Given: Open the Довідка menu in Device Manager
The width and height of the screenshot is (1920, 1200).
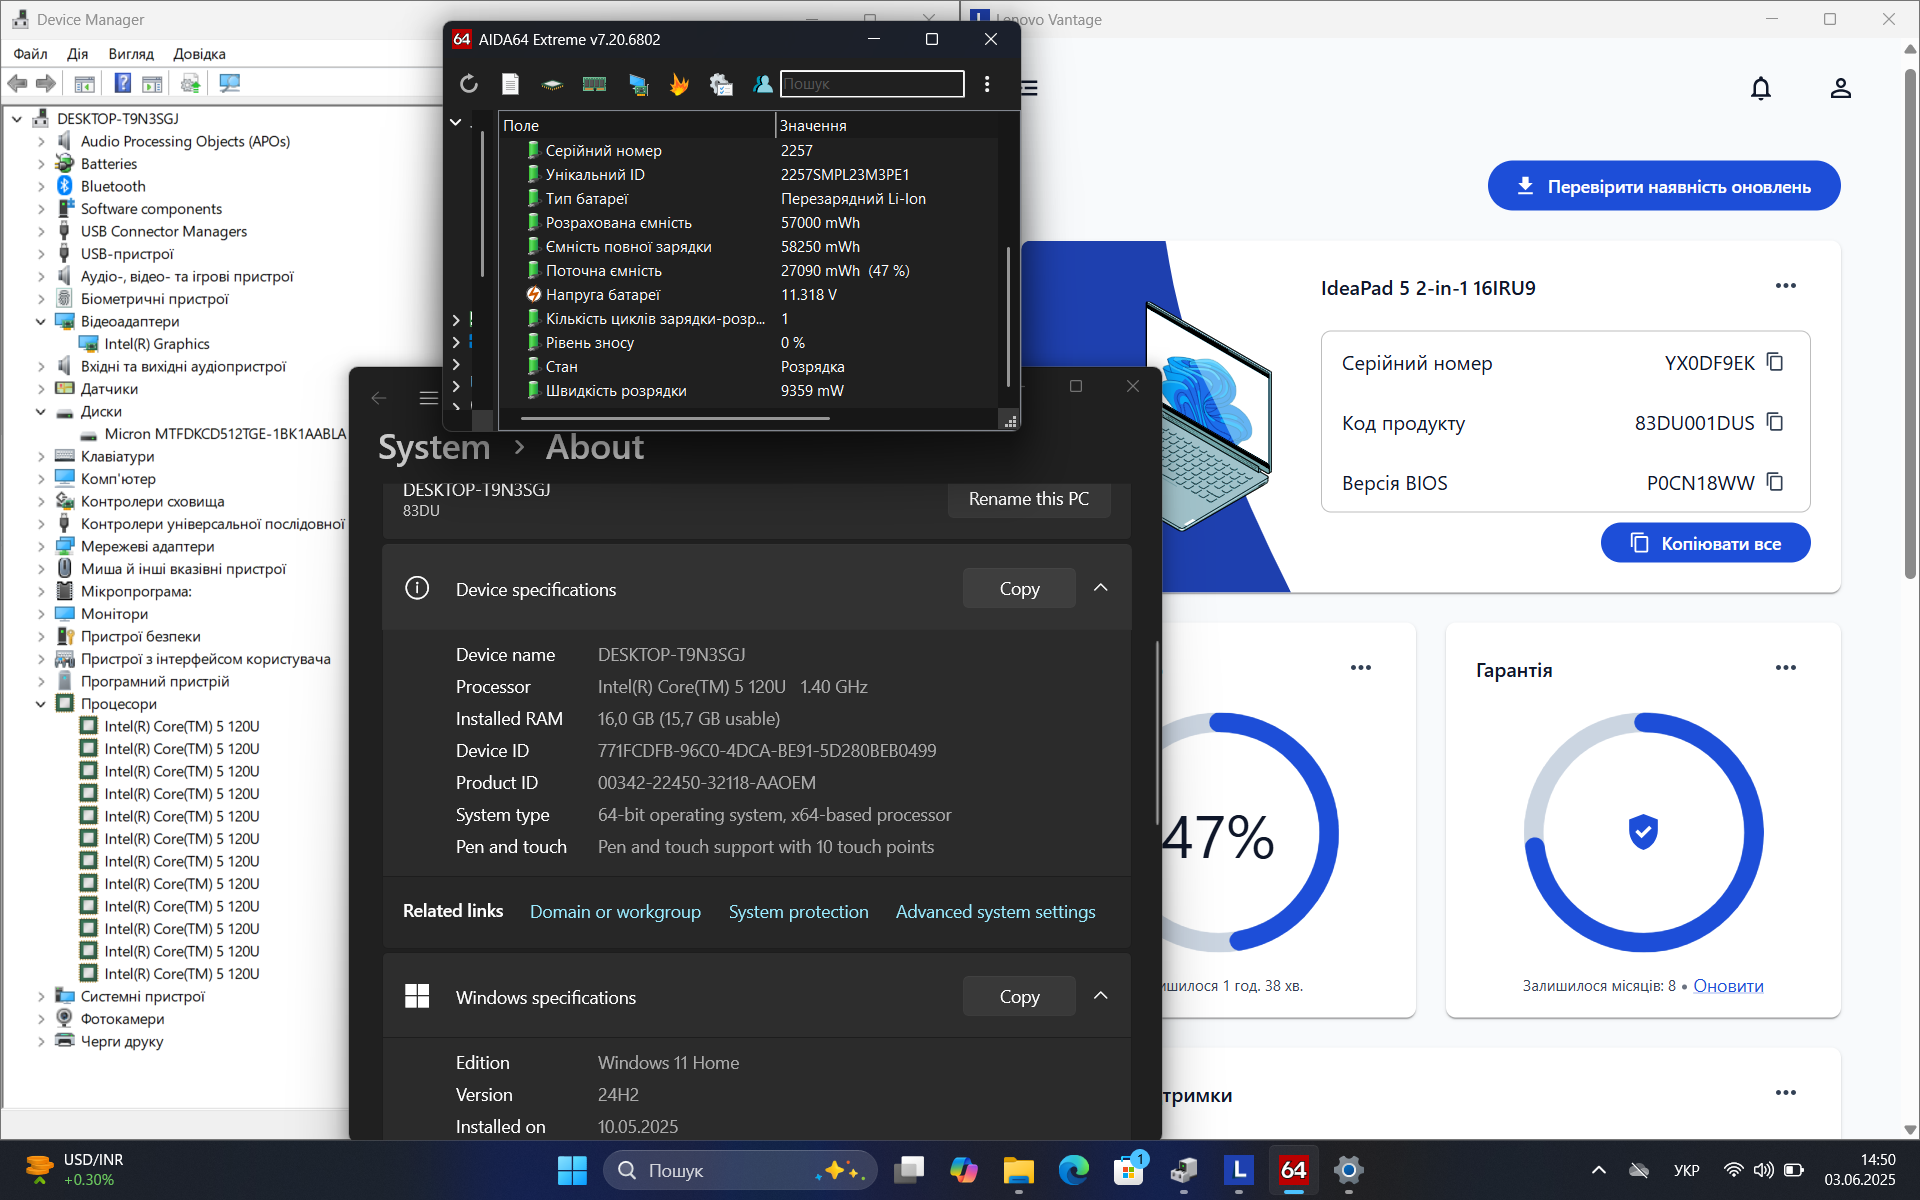Looking at the screenshot, I should click(x=199, y=54).
